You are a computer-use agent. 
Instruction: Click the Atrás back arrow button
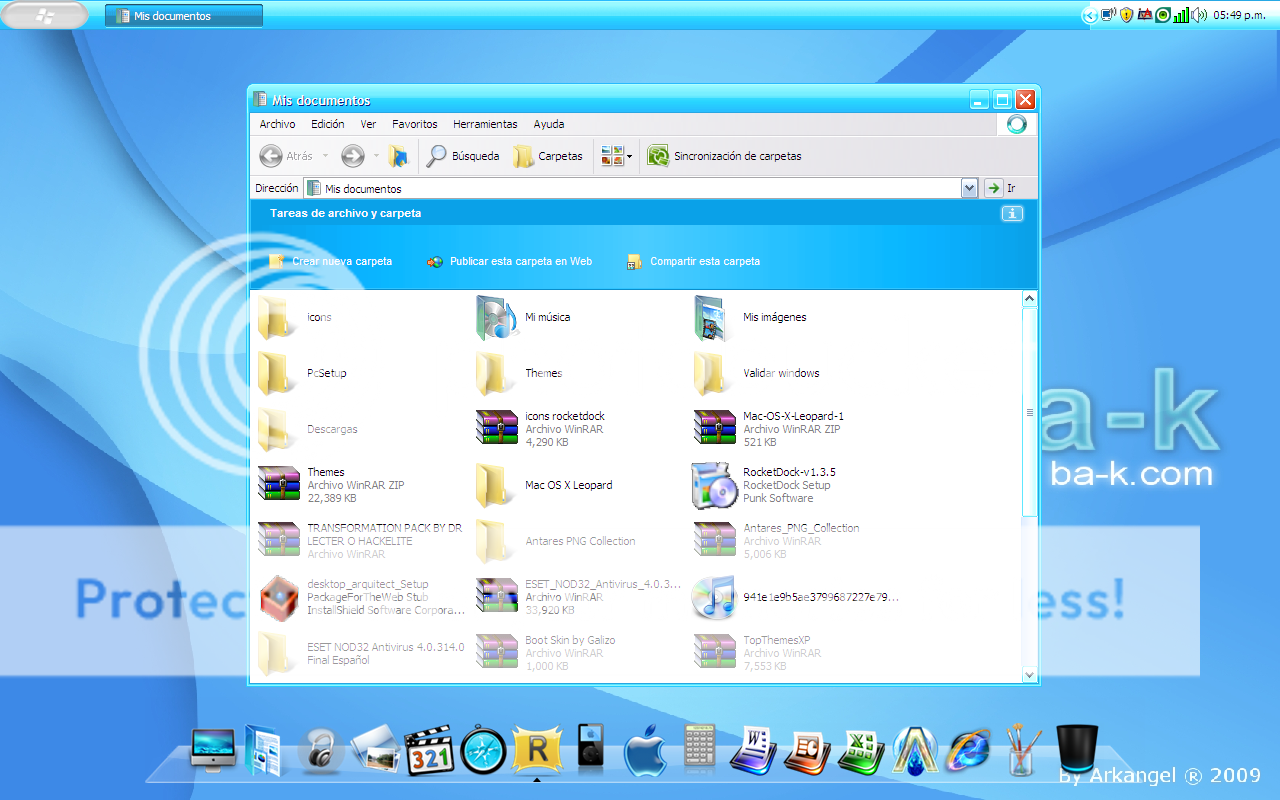[x=286, y=156]
